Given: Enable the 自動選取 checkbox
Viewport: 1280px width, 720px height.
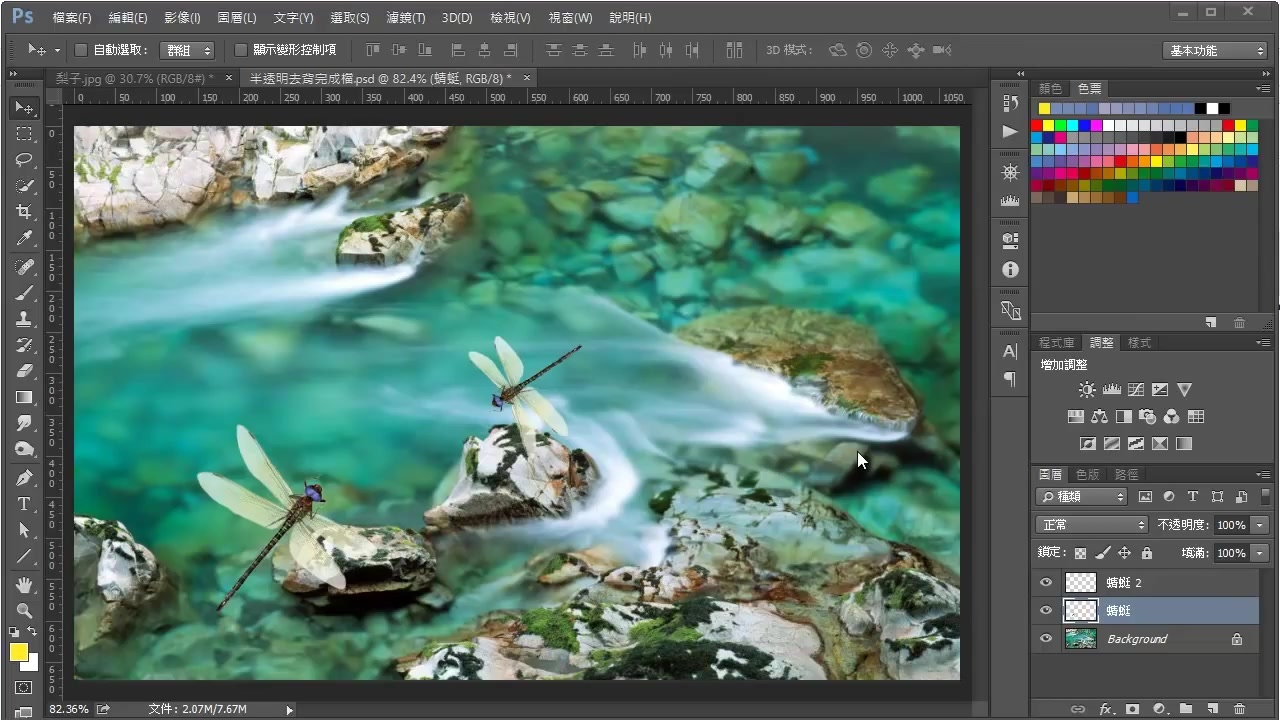Looking at the screenshot, I should [x=82, y=50].
